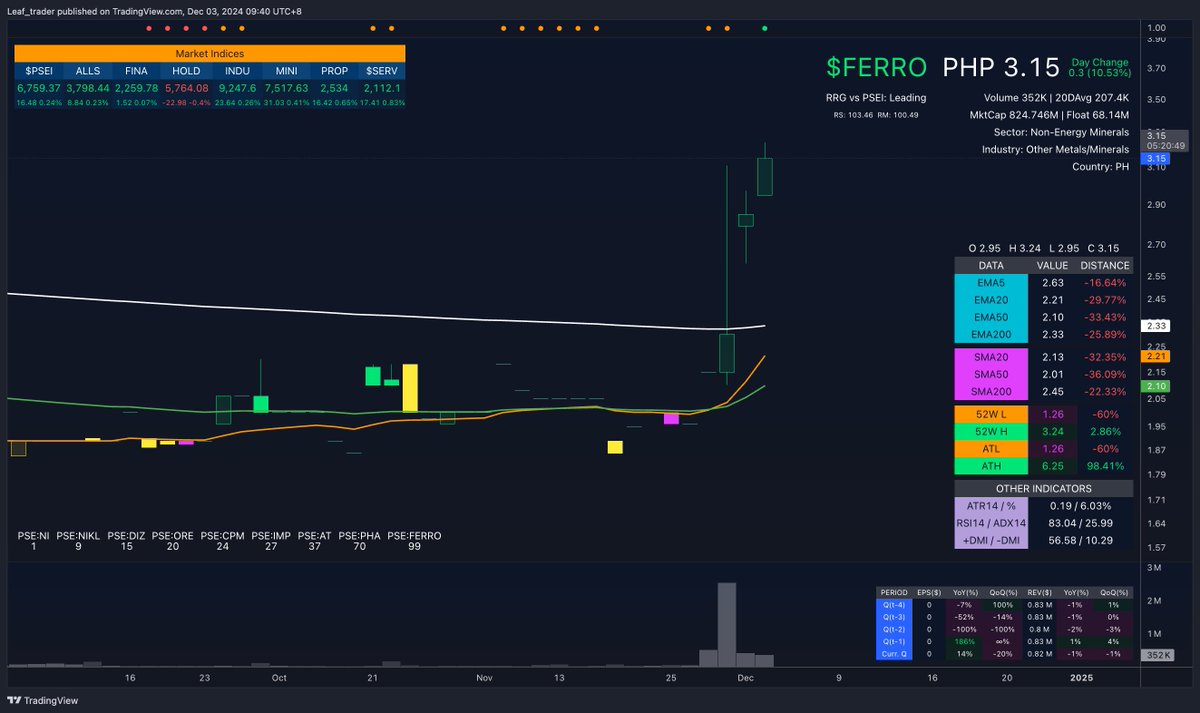
Task: Click the EMA5 row label
Action: (991, 284)
